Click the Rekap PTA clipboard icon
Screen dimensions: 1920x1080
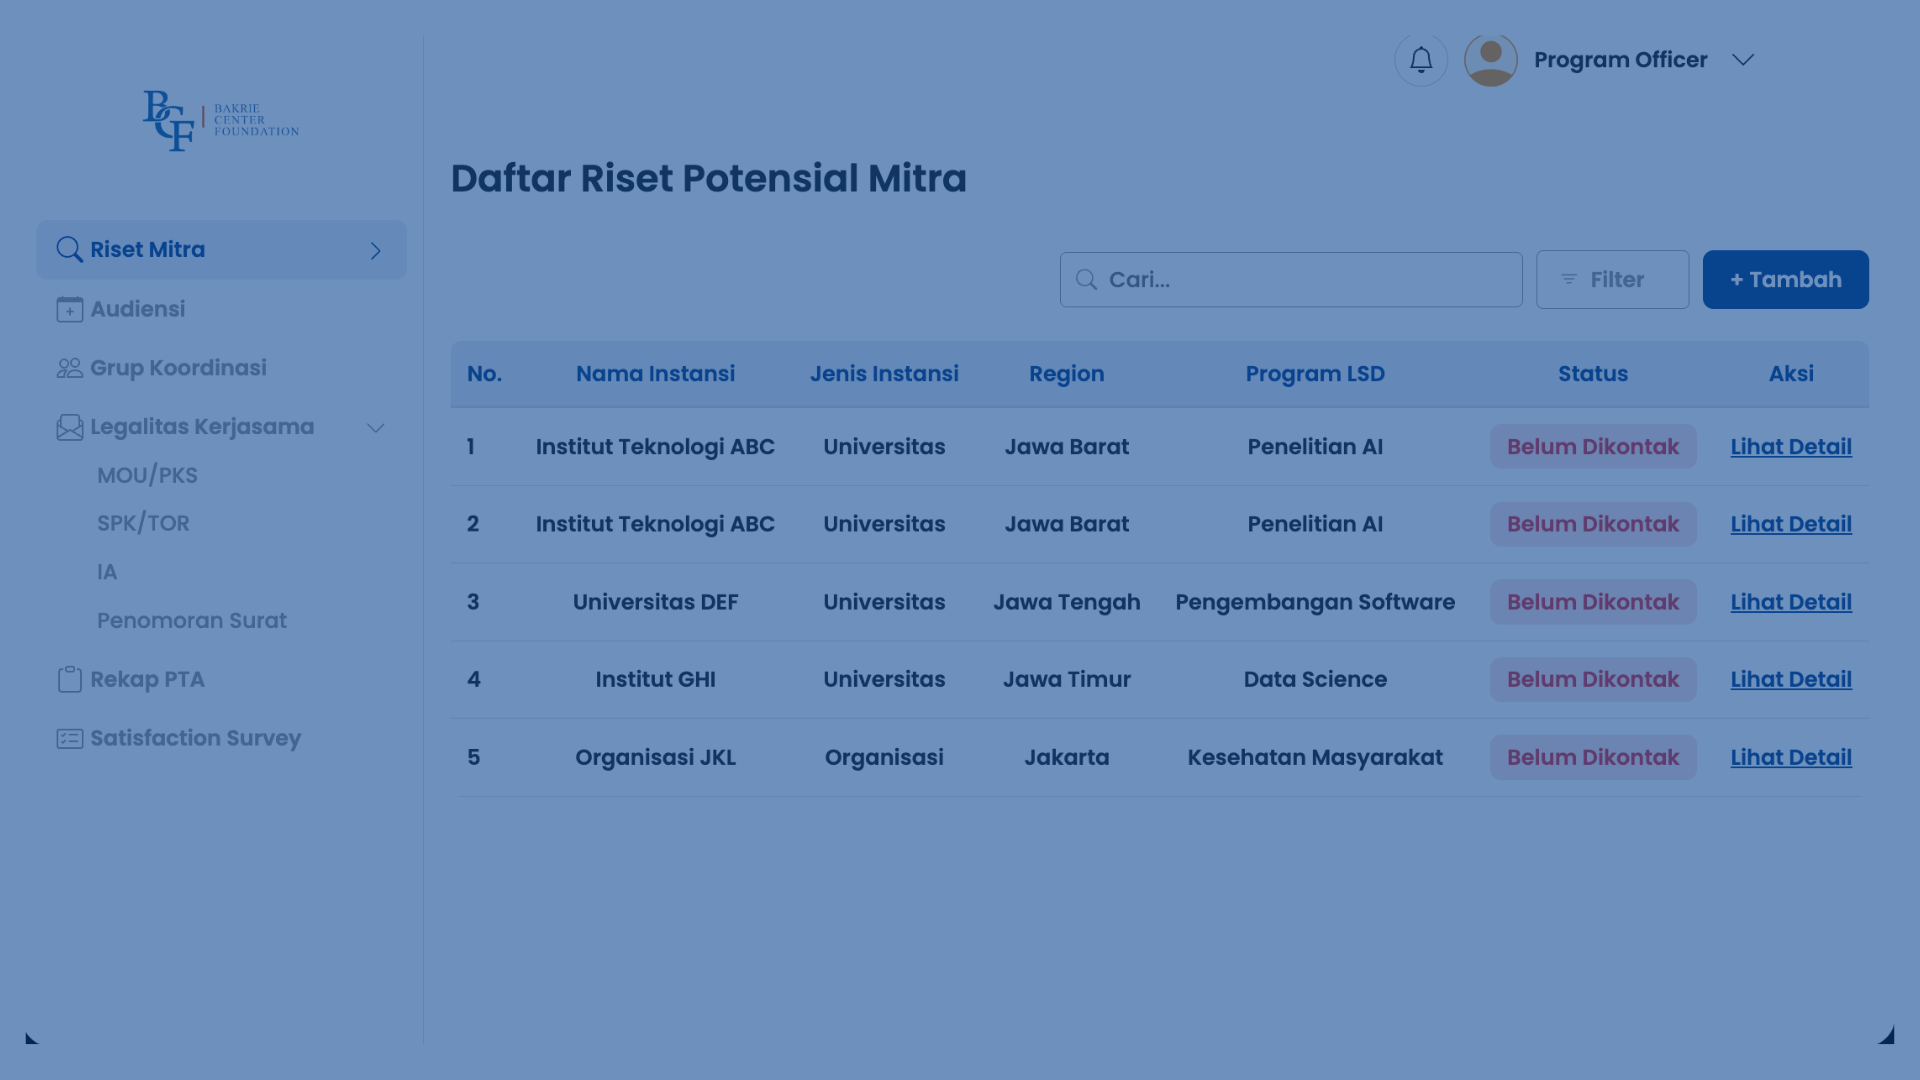(x=70, y=679)
